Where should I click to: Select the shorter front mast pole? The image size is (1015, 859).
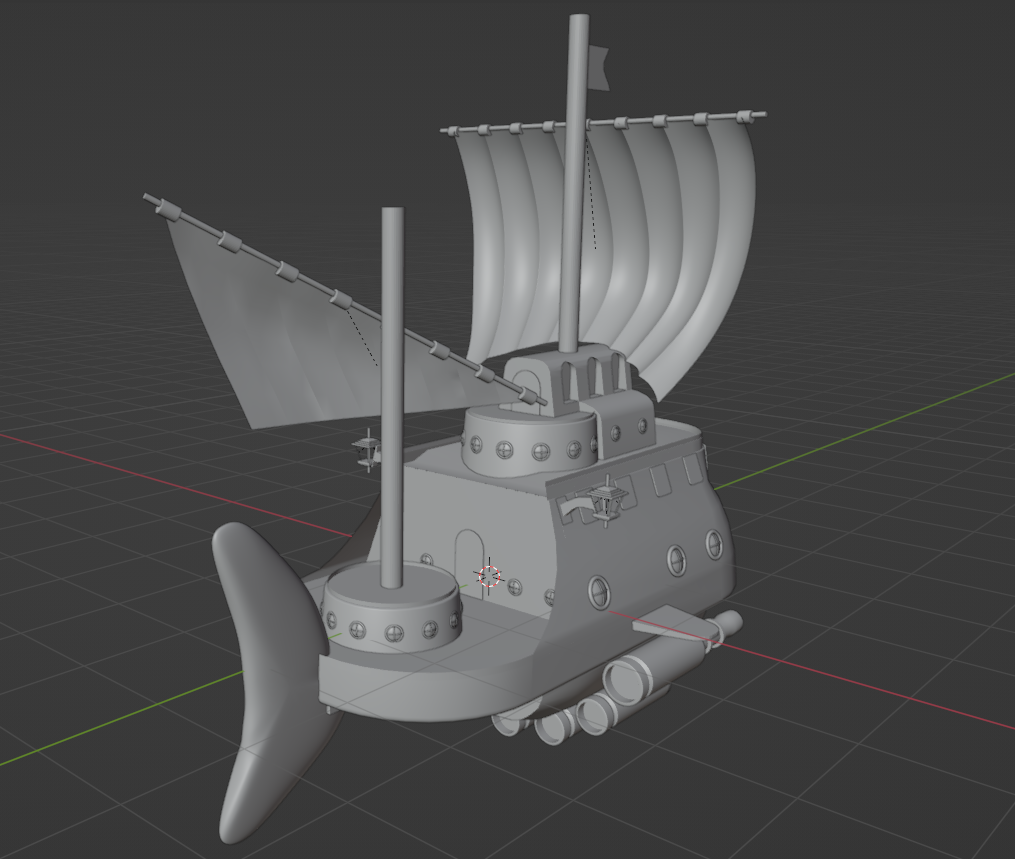point(392,400)
